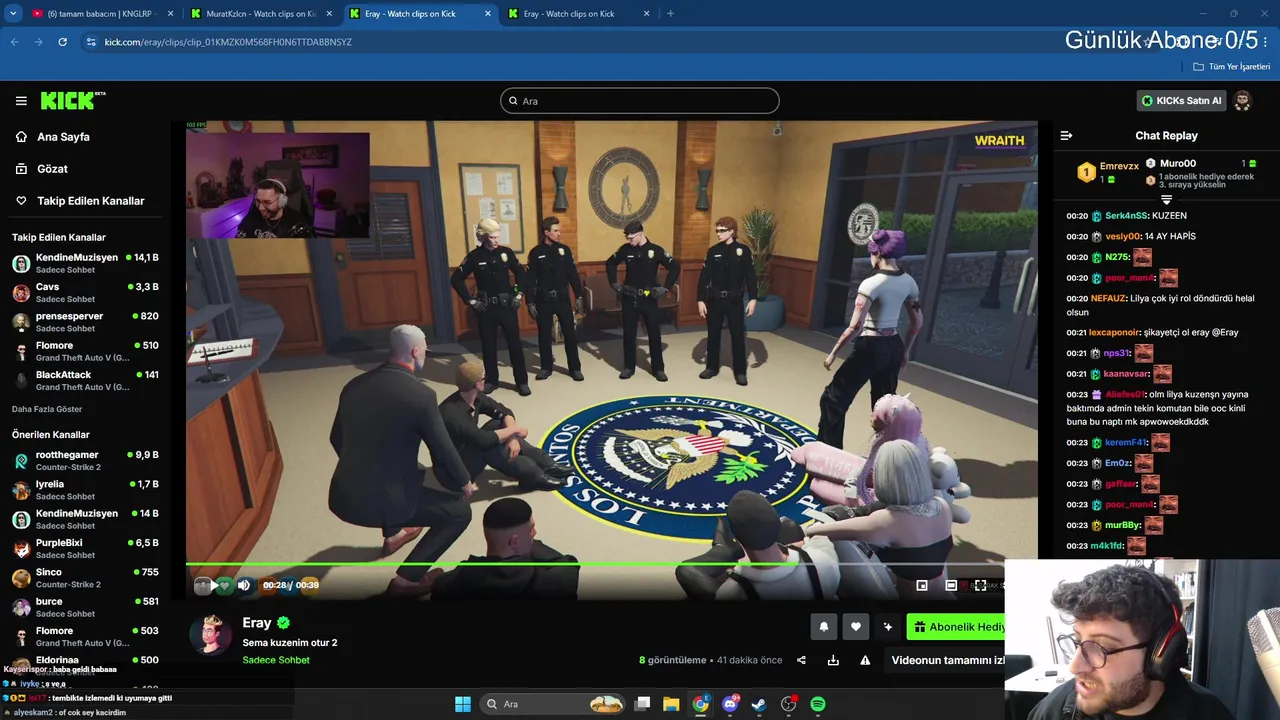This screenshot has width=1280, height=720.
Task: Open Discord from the taskbar
Action: pyautogui.click(x=730, y=704)
